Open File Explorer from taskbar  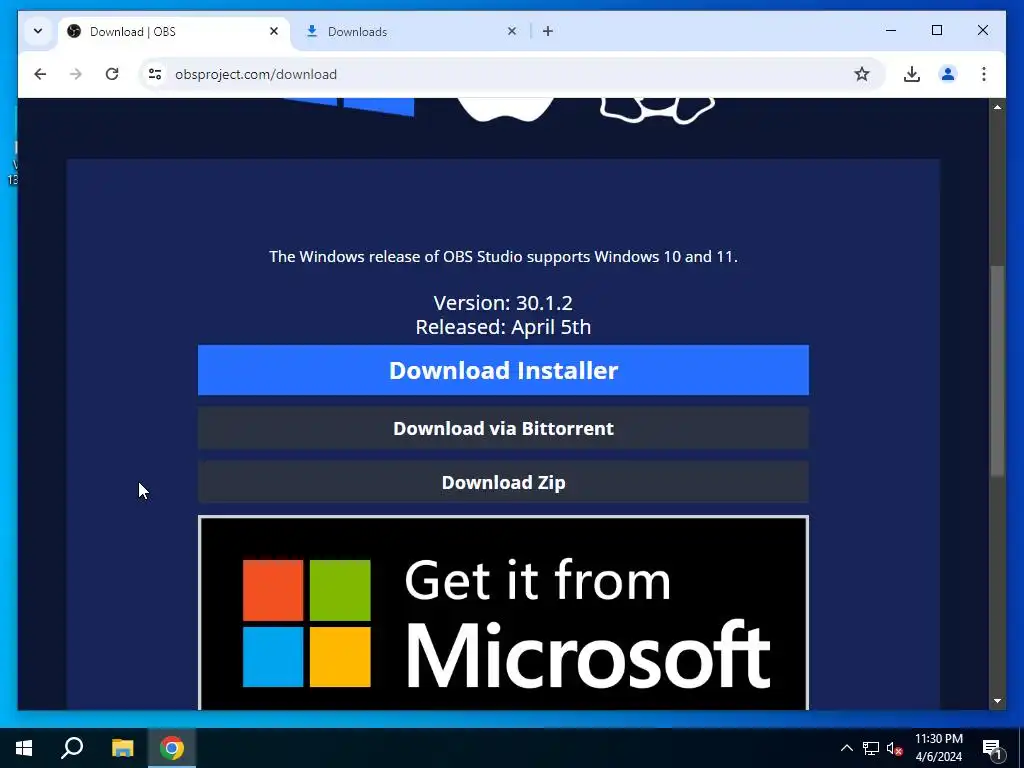[122, 748]
